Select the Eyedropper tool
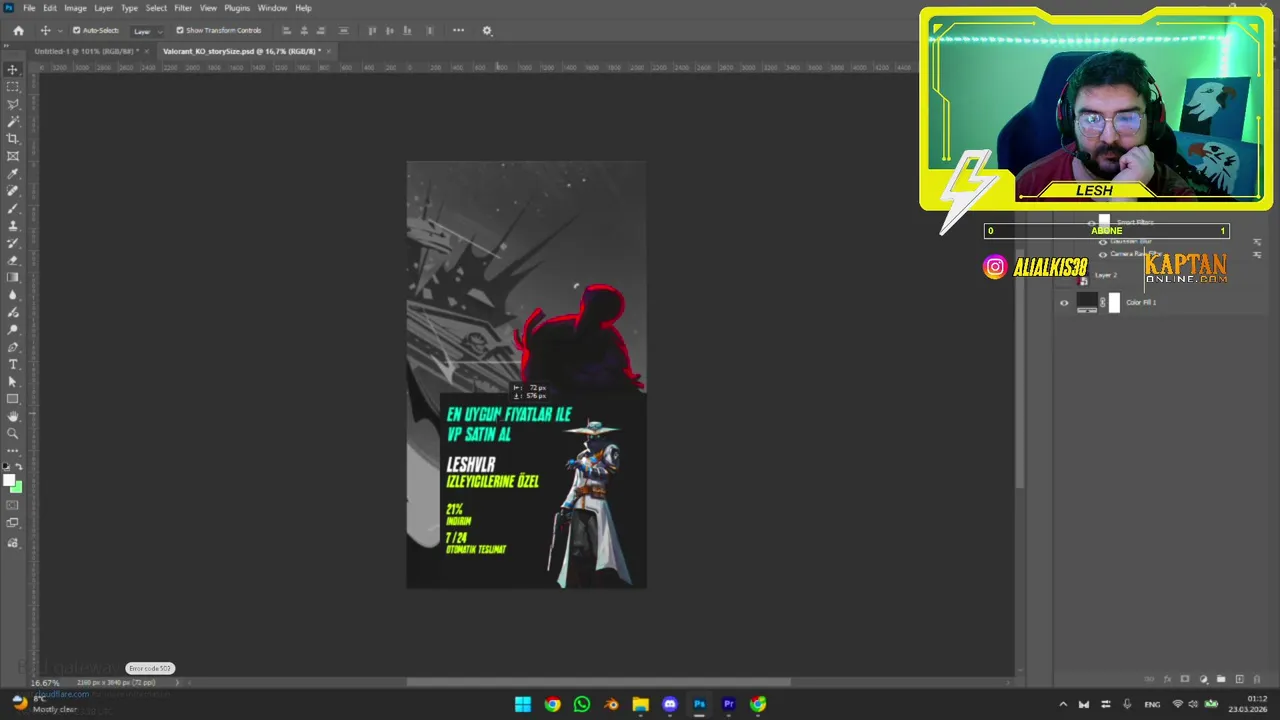Screen dimensions: 1280x720 13,173
